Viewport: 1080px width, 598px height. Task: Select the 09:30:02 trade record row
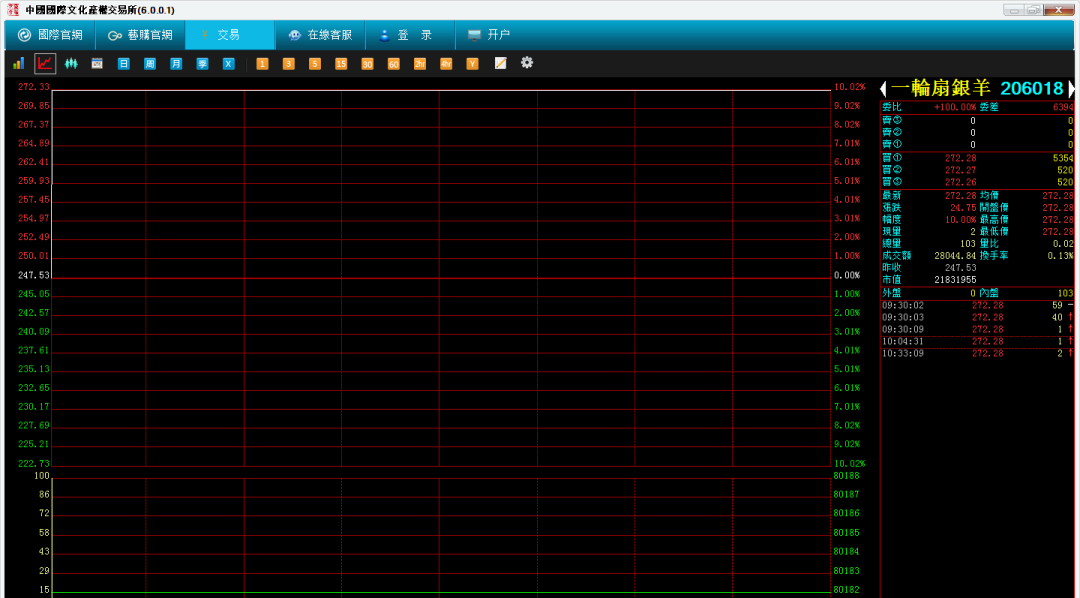click(977, 305)
